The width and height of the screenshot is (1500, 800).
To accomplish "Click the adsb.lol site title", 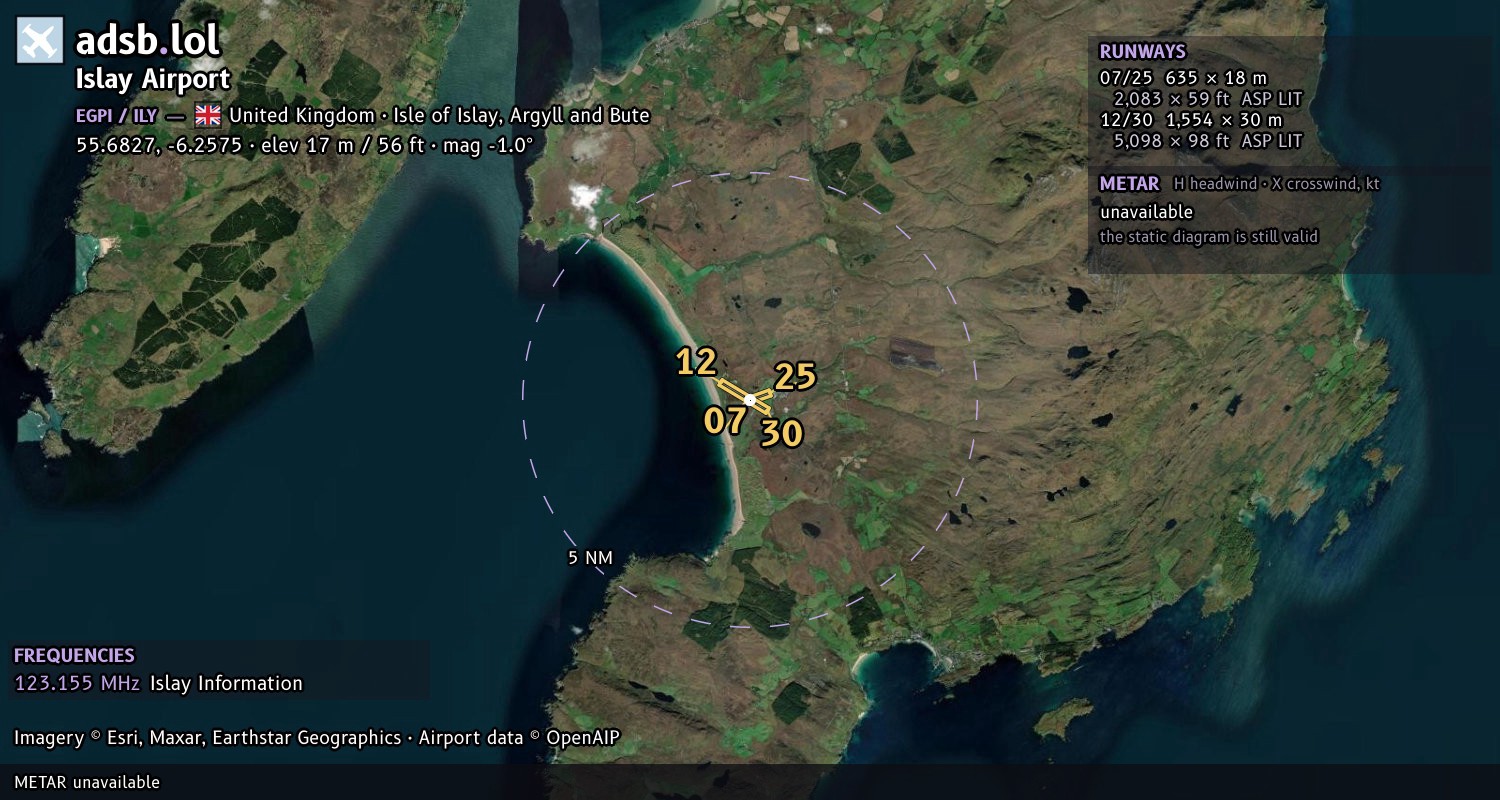I will pyautogui.click(x=148, y=40).
